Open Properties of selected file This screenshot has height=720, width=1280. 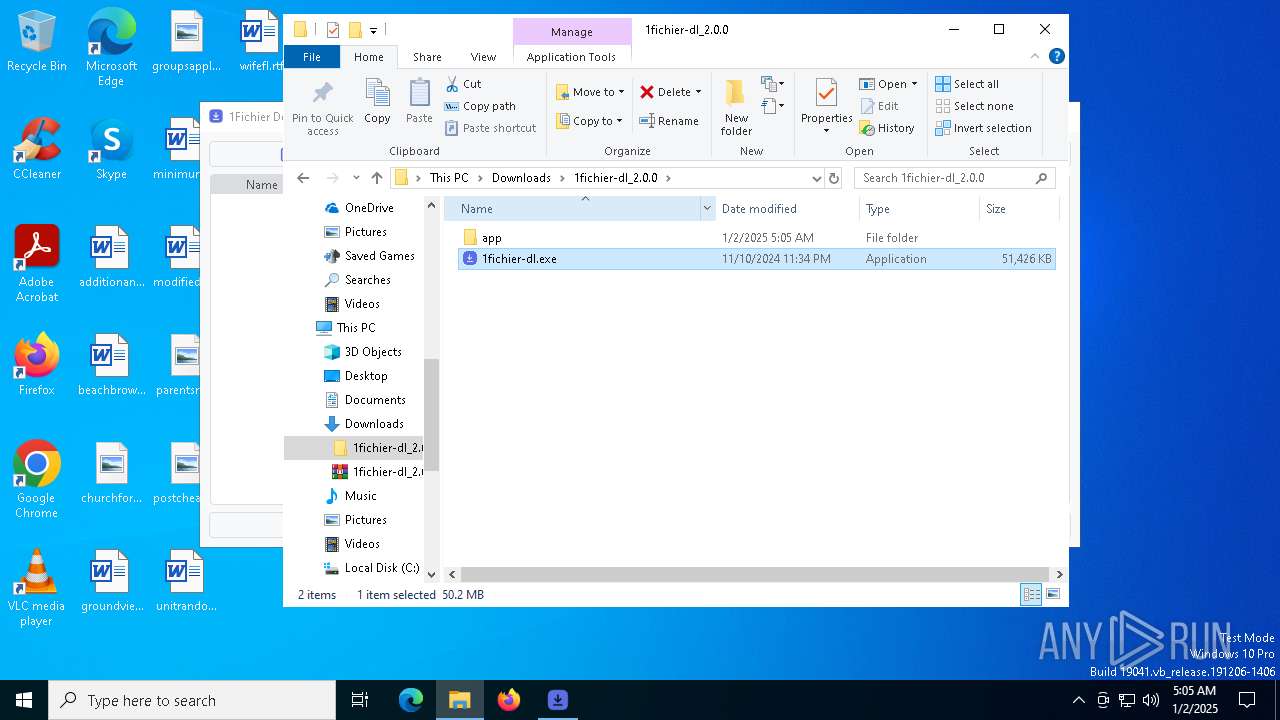click(826, 107)
